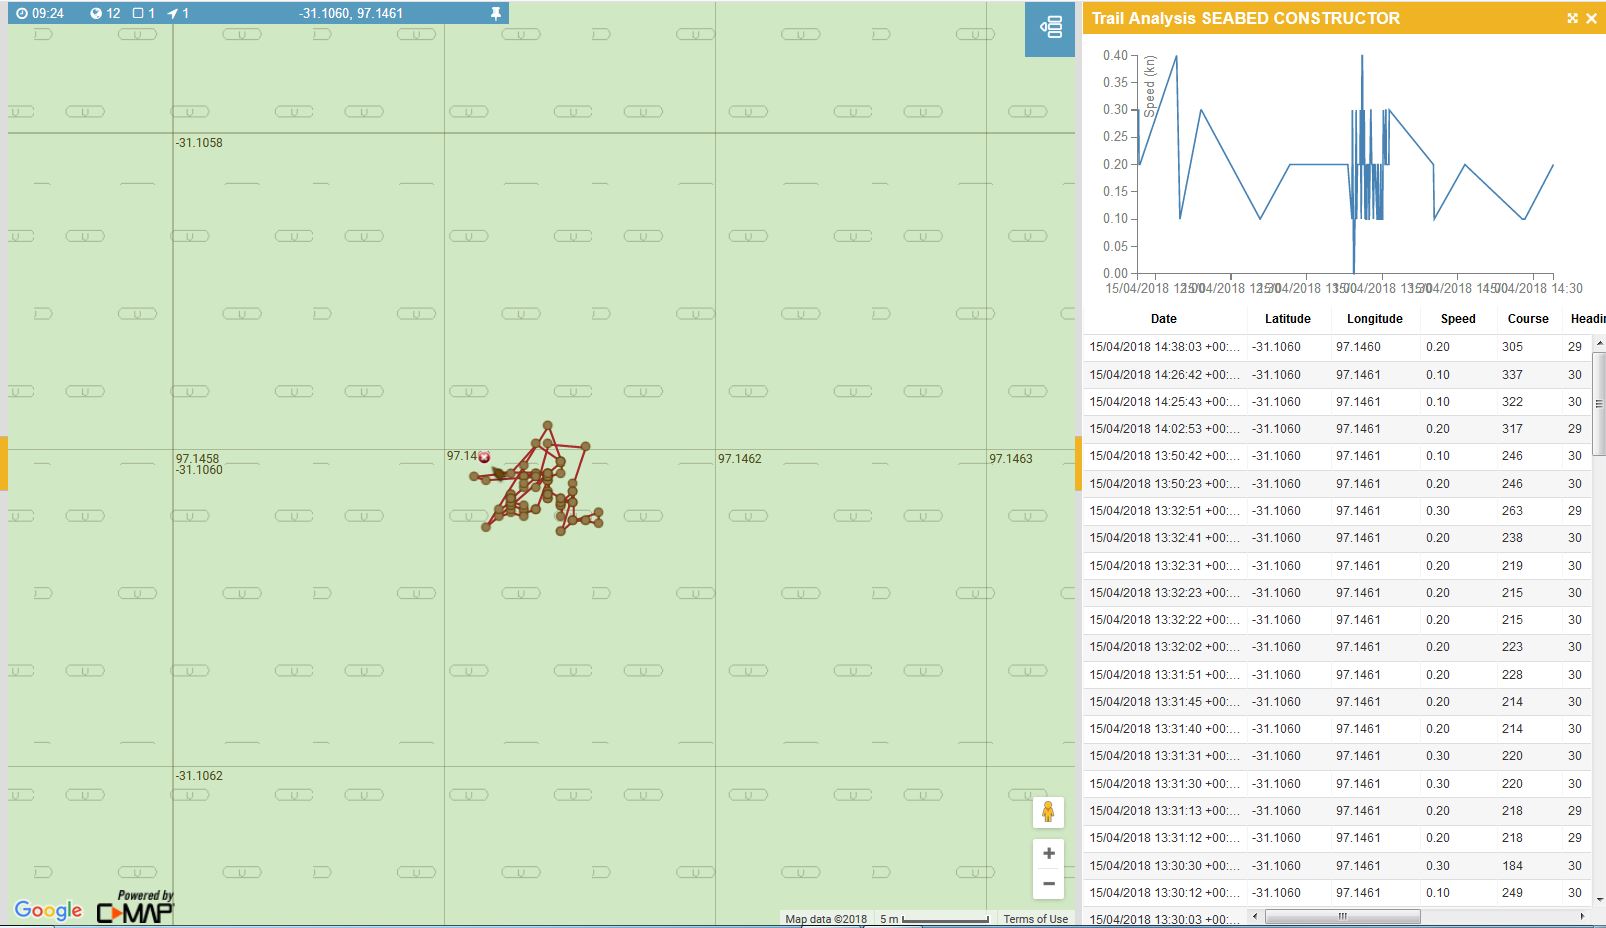Click longitude cell 97.1460
Image resolution: width=1606 pixels, height=928 pixels.
click(1358, 347)
